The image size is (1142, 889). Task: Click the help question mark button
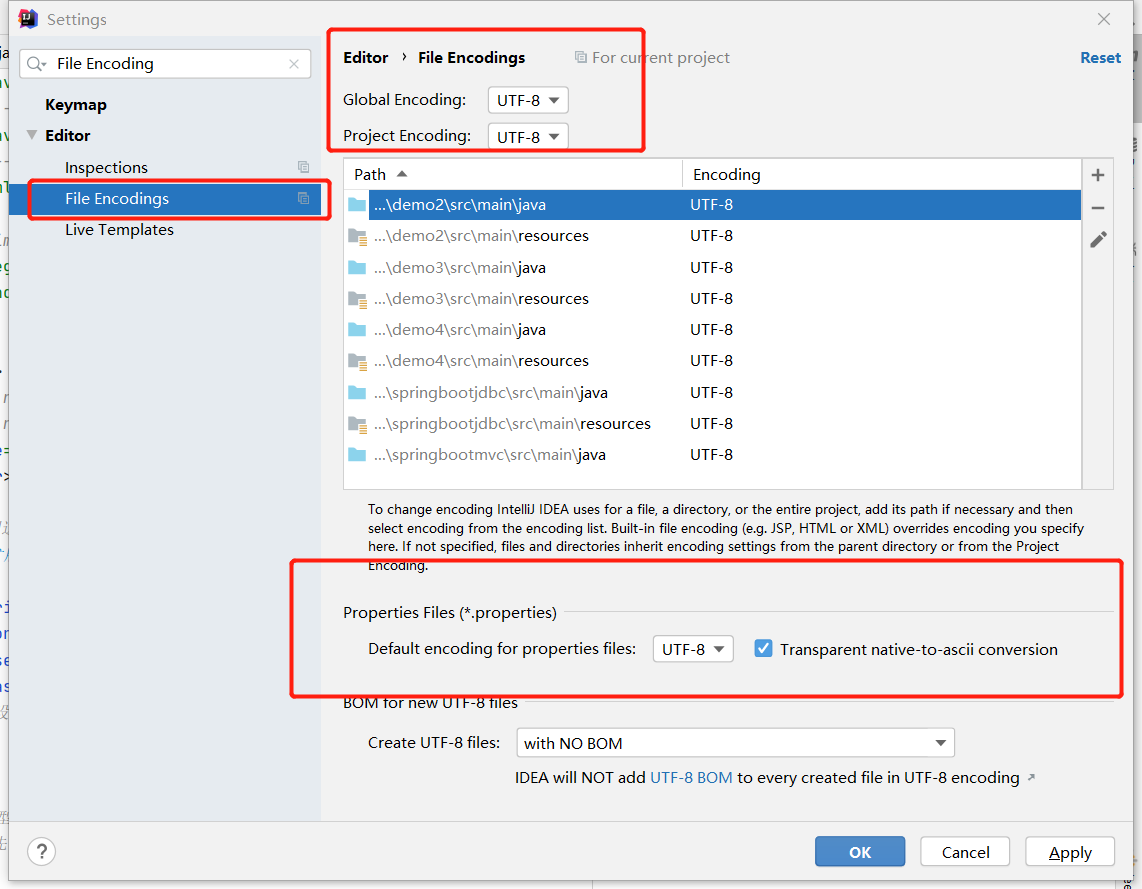click(42, 851)
